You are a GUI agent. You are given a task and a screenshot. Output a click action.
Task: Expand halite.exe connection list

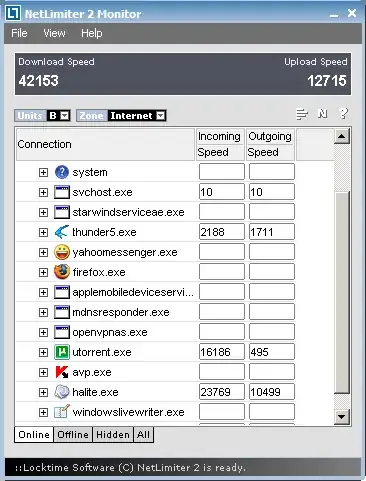pyautogui.click(x=43, y=392)
